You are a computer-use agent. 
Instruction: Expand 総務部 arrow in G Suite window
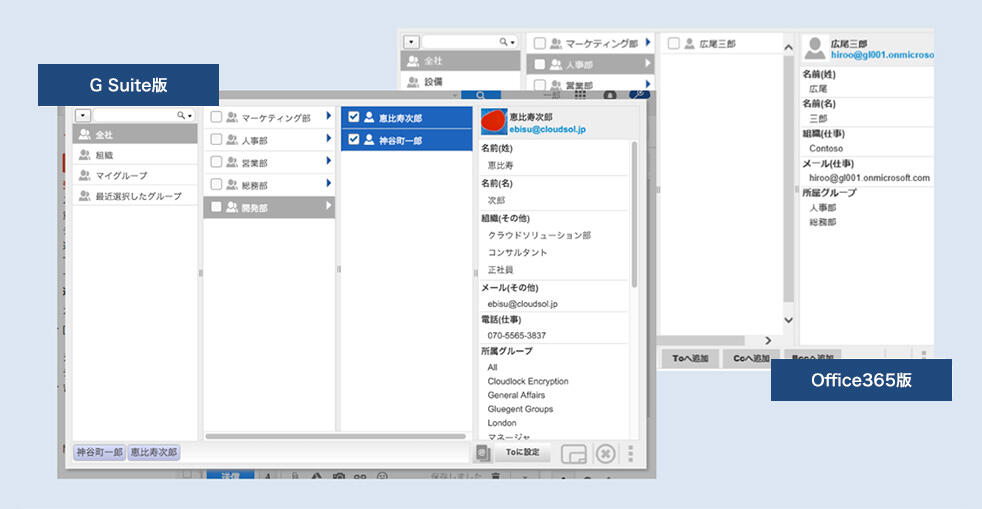pyautogui.click(x=328, y=183)
